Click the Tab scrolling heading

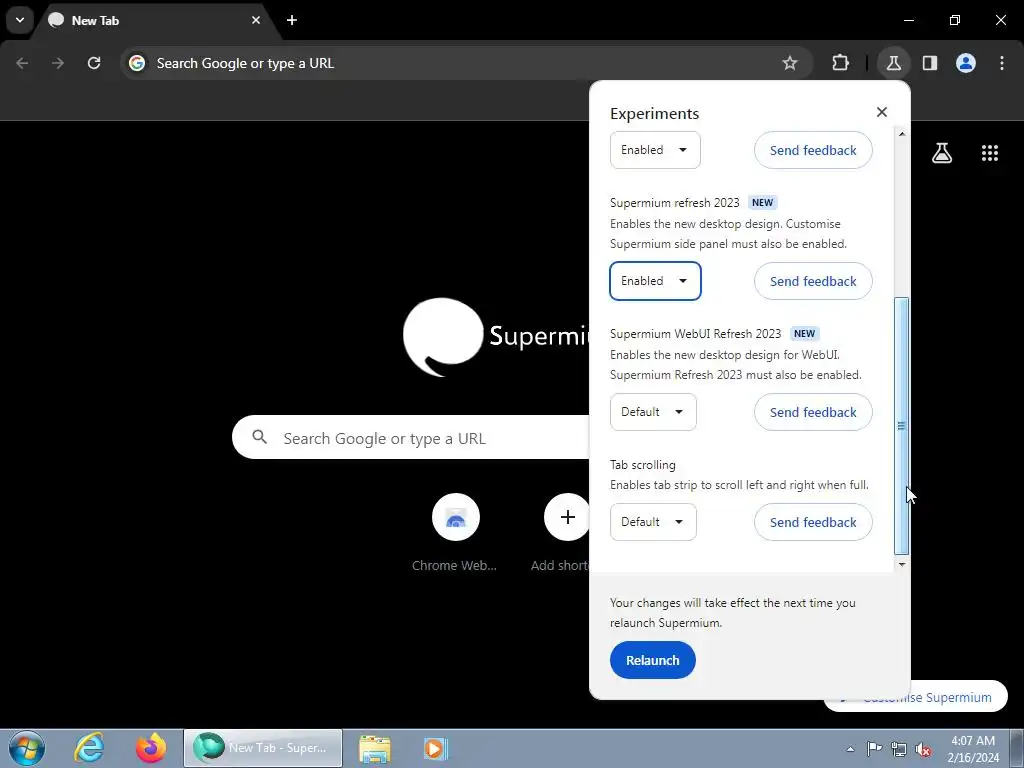pyautogui.click(x=643, y=465)
